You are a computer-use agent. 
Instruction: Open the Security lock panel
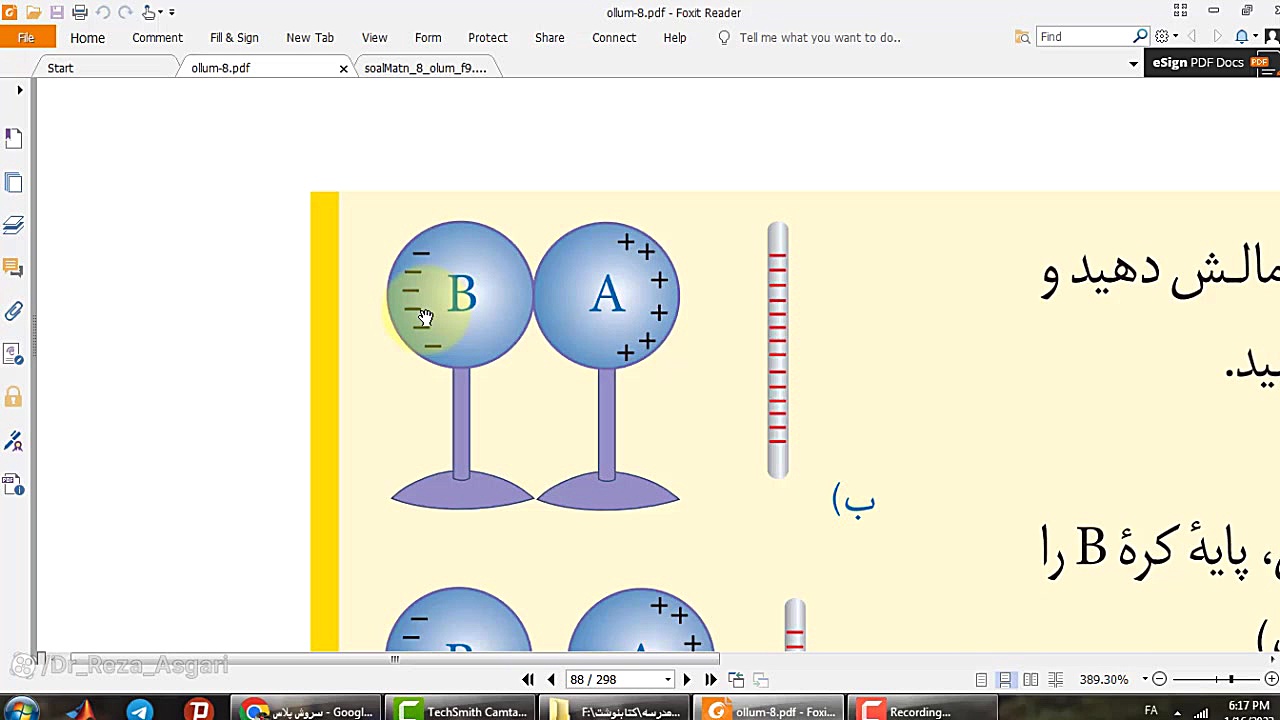14,397
